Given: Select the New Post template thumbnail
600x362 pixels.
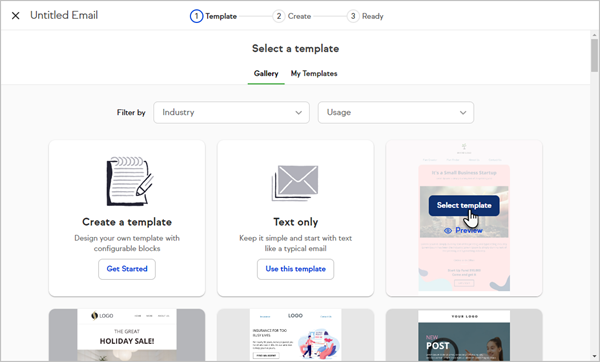Looking at the screenshot, I should pyautogui.click(x=464, y=335).
